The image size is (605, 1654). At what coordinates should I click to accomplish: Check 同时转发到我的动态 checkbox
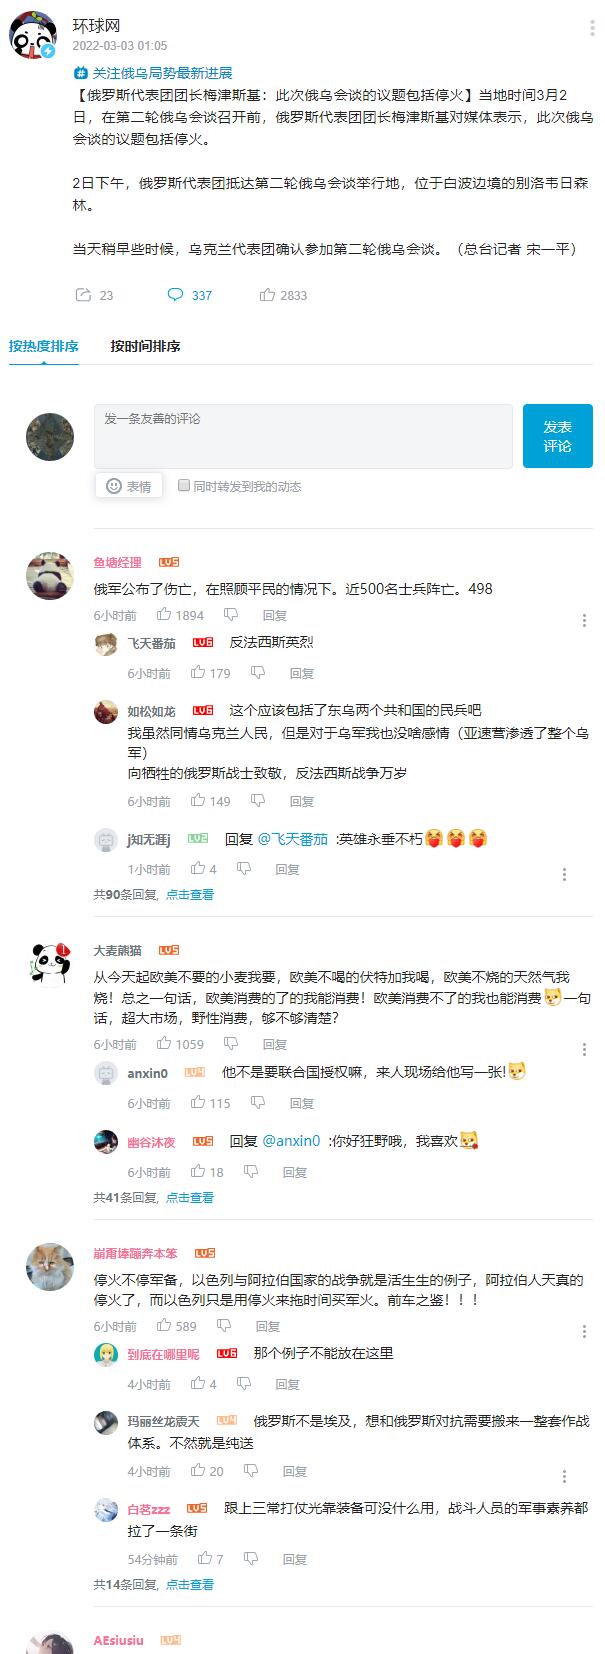coord(183,485)
